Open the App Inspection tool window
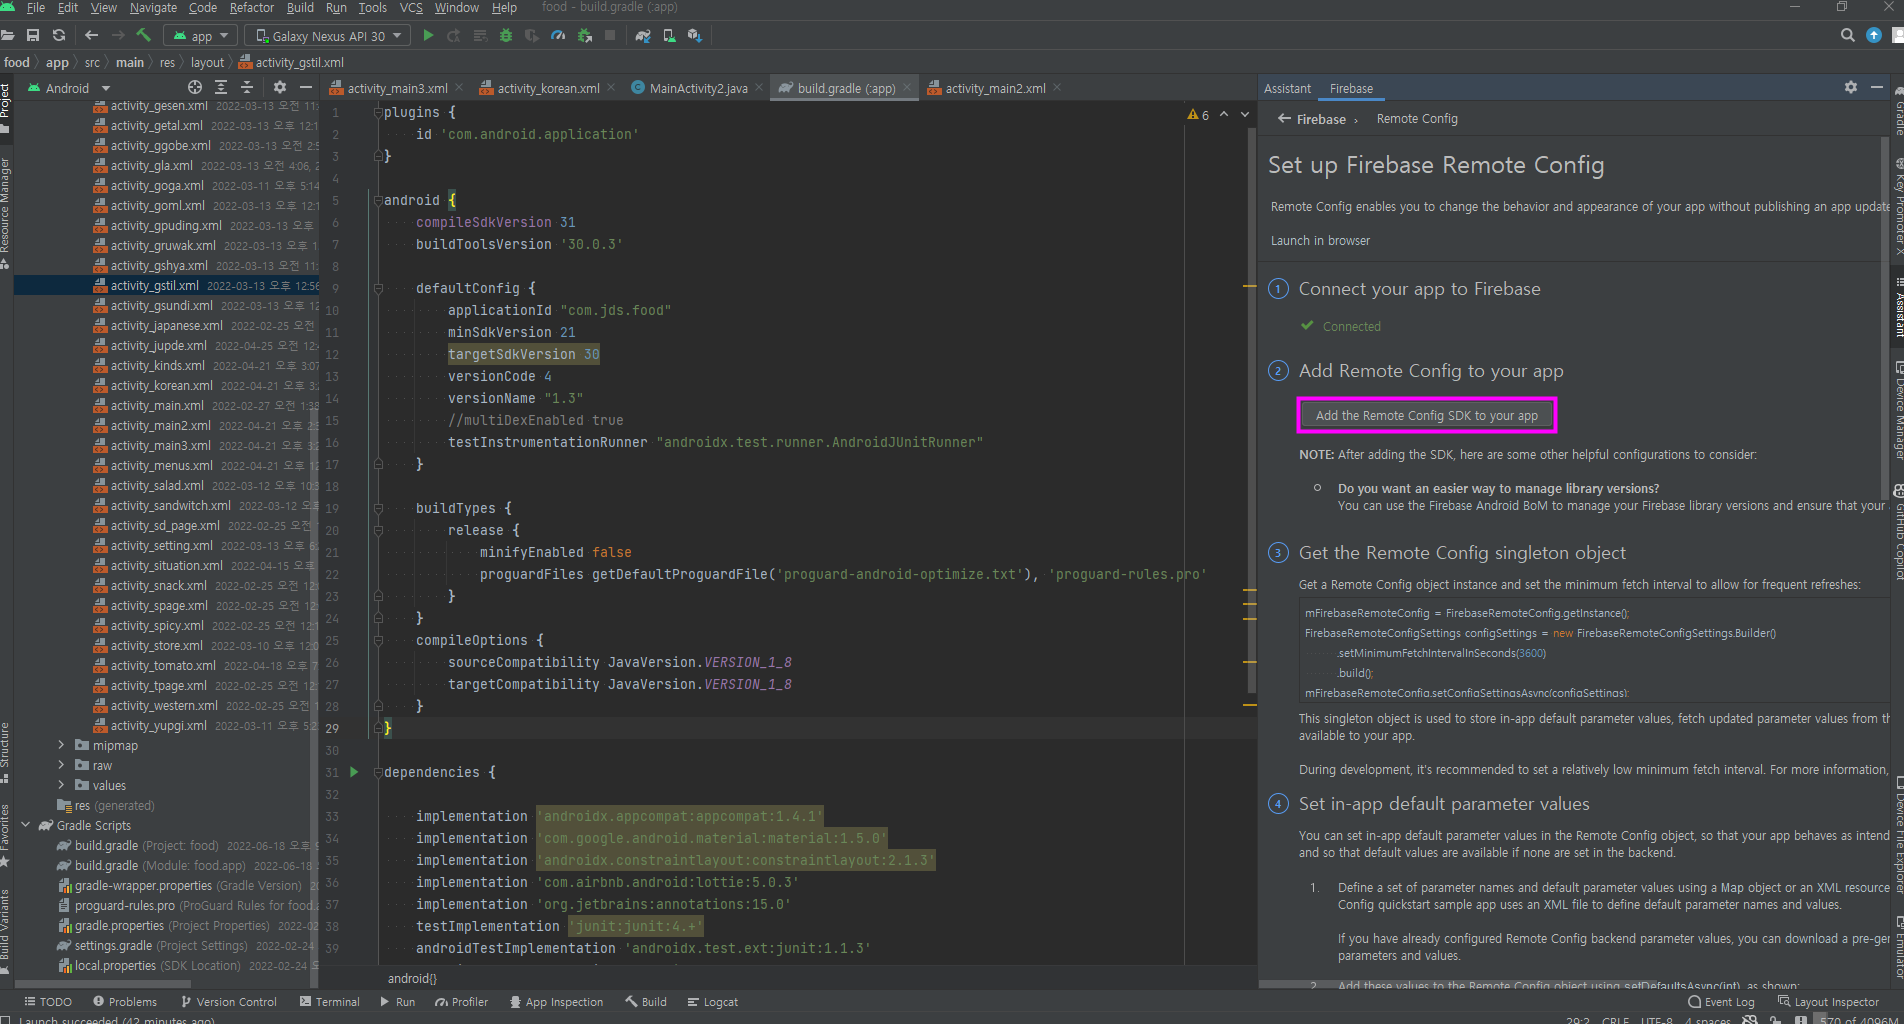Viewport: 1904px width, 1024px height. pos(557,1002)
